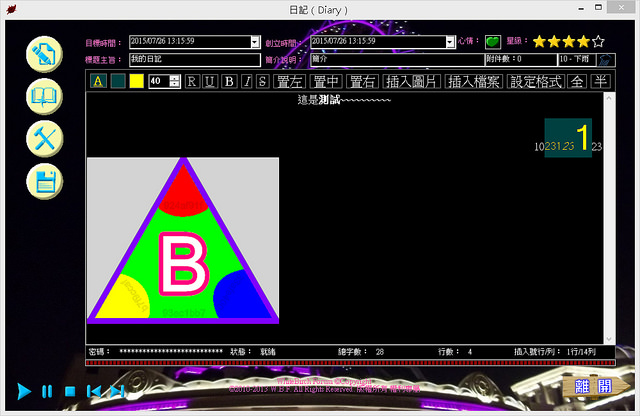Skip to previous track
This screenshot has height=416, width=640.
tap(94, 392)
